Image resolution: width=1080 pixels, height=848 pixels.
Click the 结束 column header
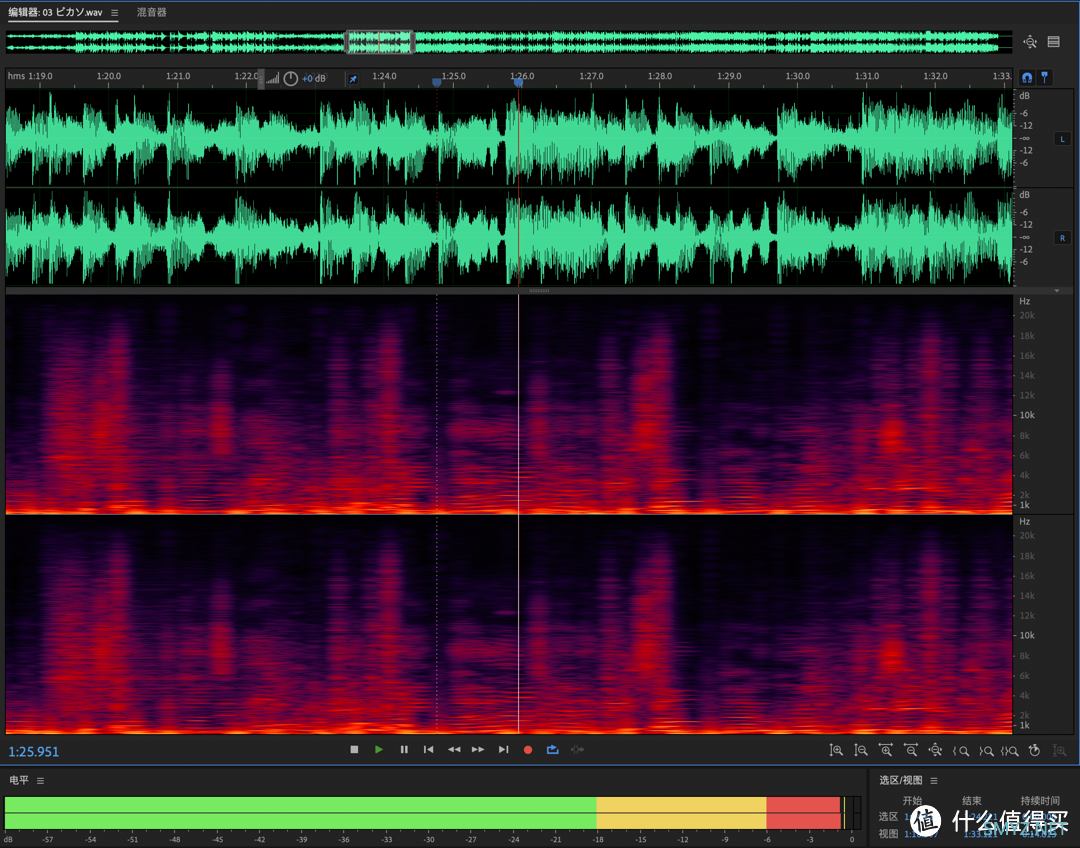coord(972,800)
